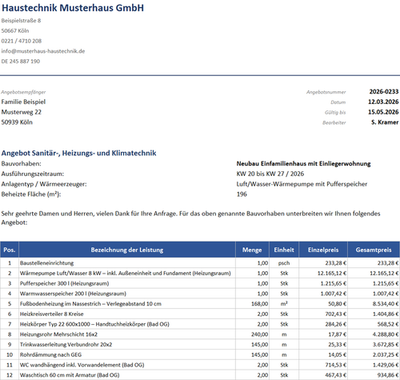Select the sender city 50667 Köln

15,31
